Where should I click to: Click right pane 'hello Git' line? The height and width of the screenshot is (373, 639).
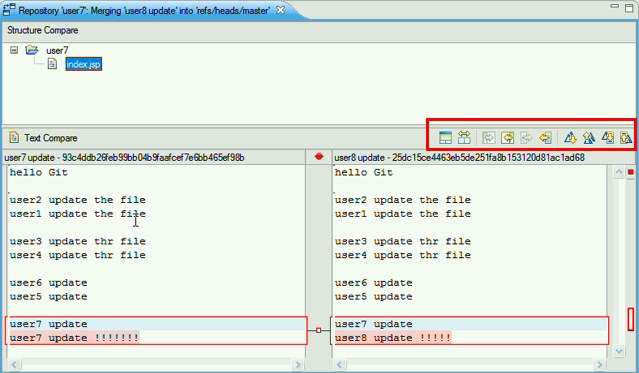tap(364, 172)
